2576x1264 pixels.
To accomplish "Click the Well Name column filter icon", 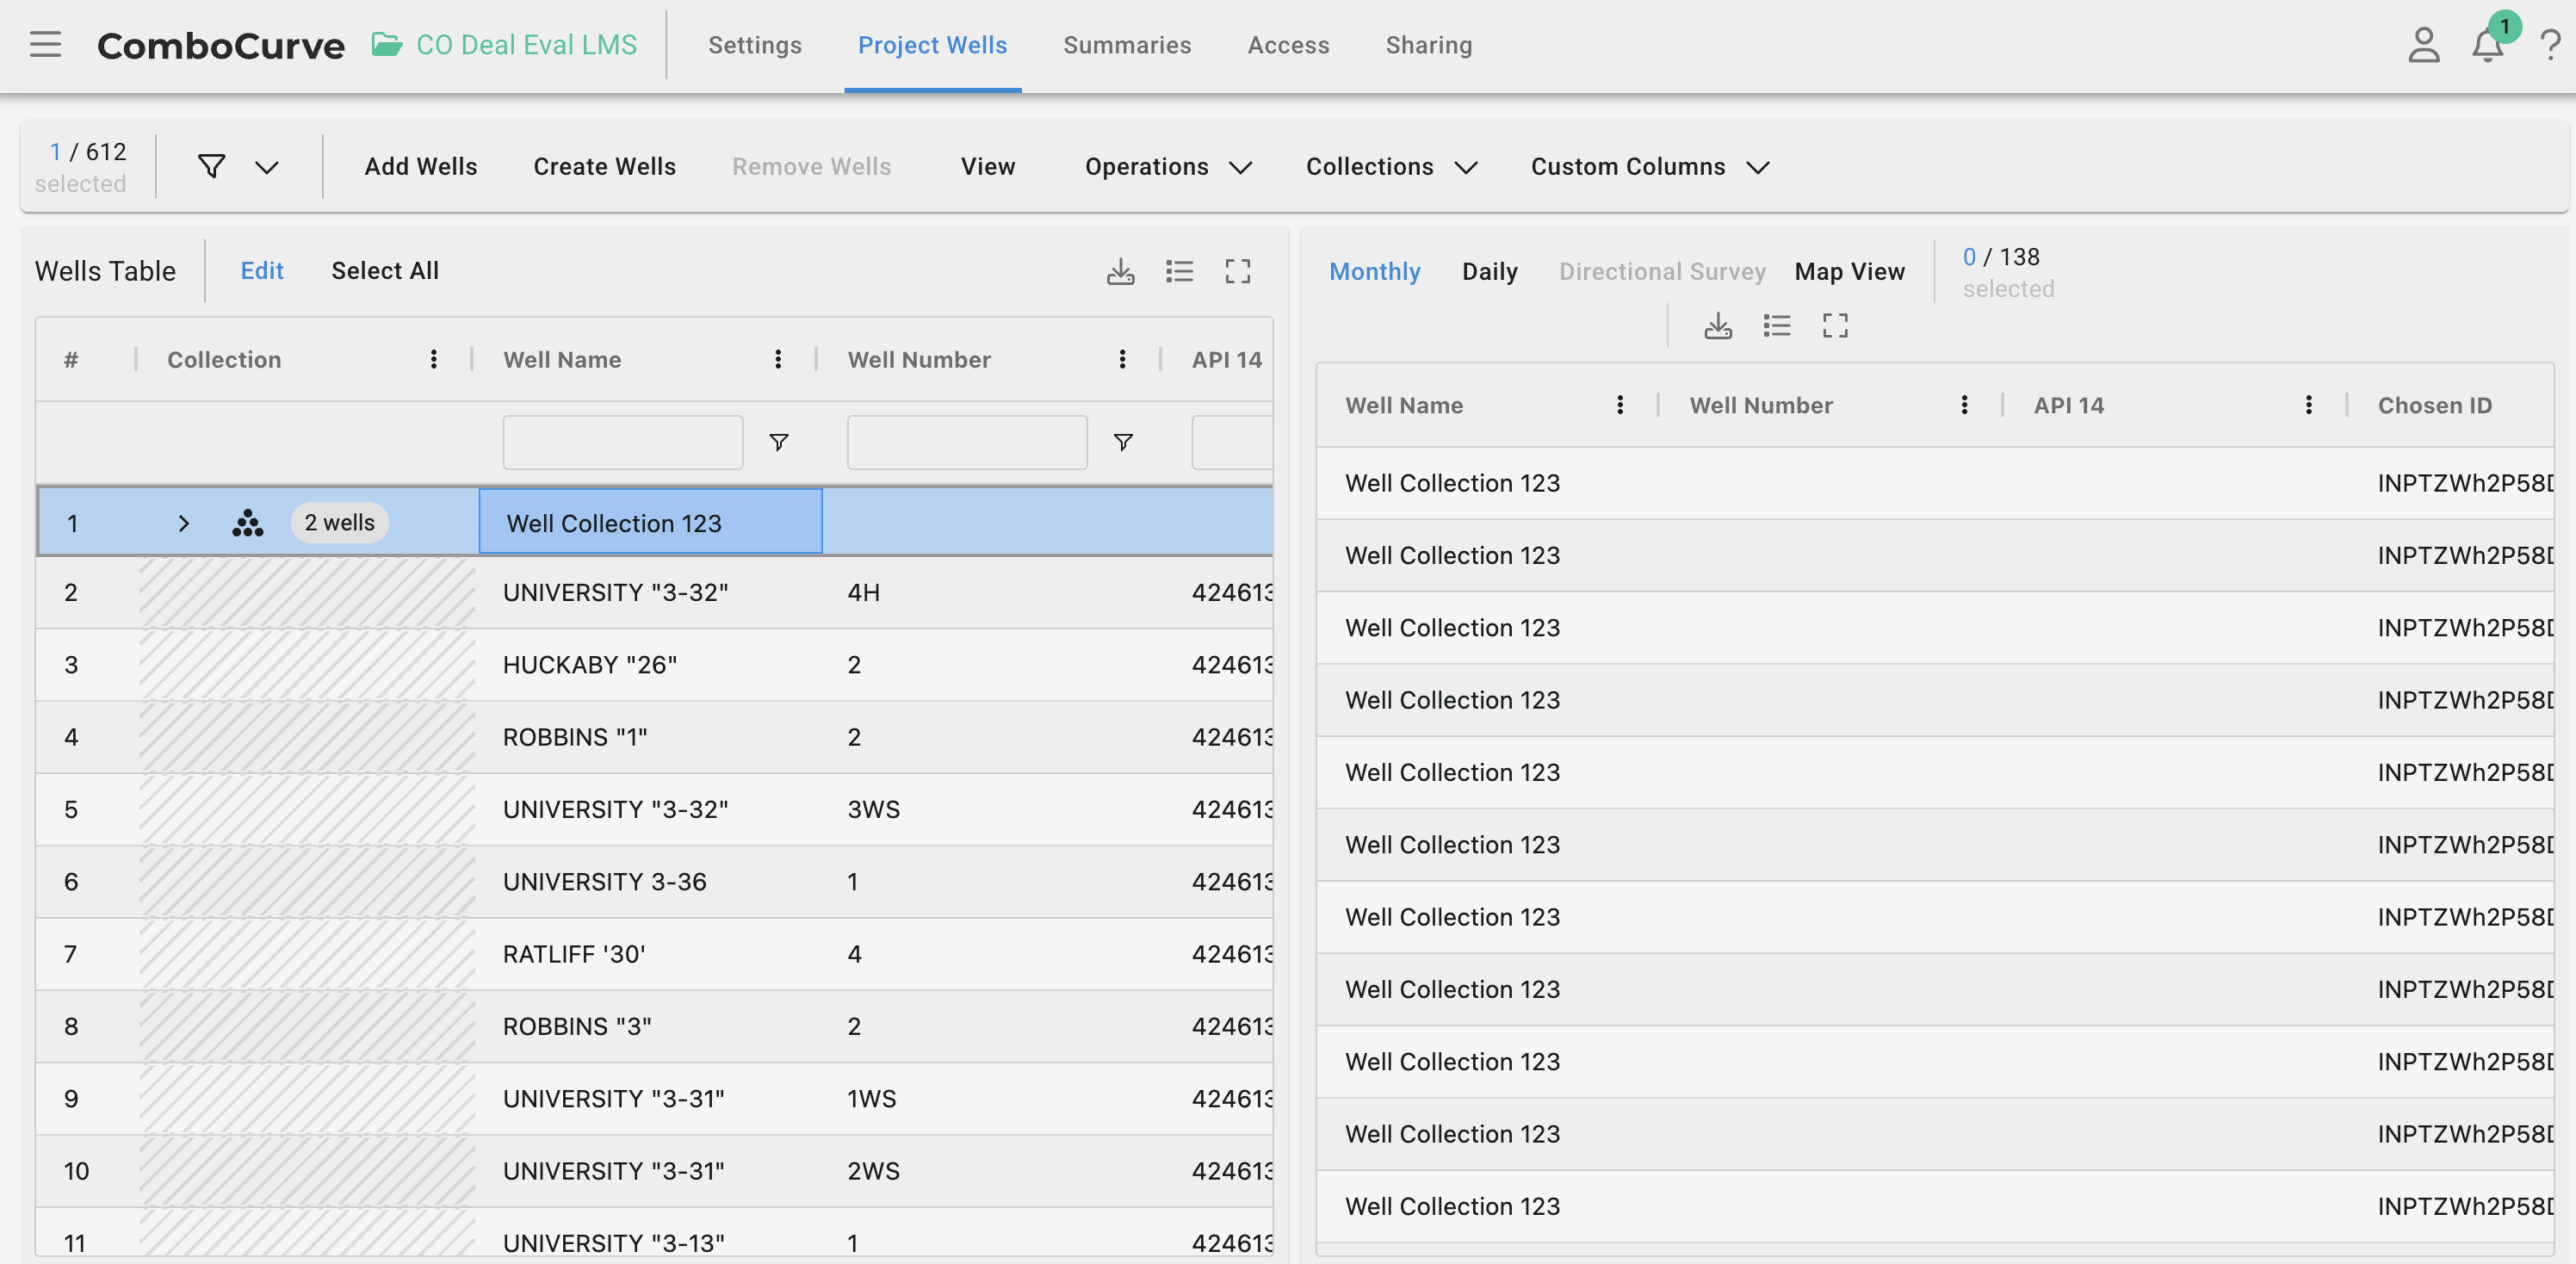I will click(779, 442).
